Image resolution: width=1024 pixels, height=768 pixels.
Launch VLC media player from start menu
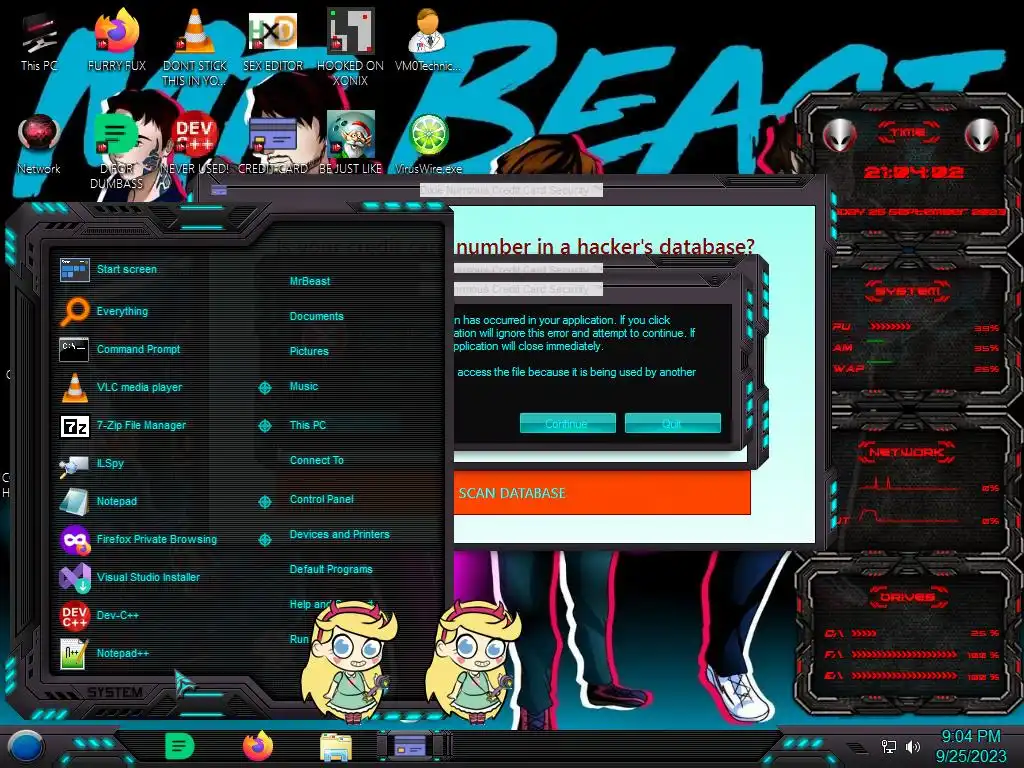tap(121, 387)
